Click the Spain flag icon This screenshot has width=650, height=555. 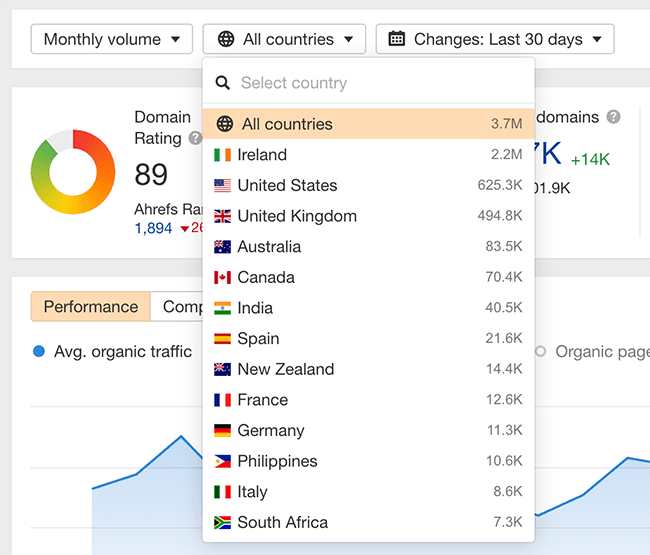click(223, 339)
